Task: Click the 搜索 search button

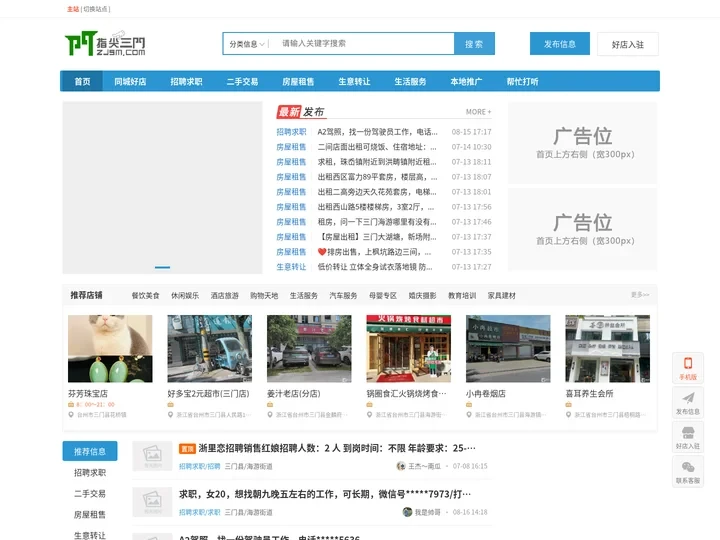Action: click(x=474, y=44)
